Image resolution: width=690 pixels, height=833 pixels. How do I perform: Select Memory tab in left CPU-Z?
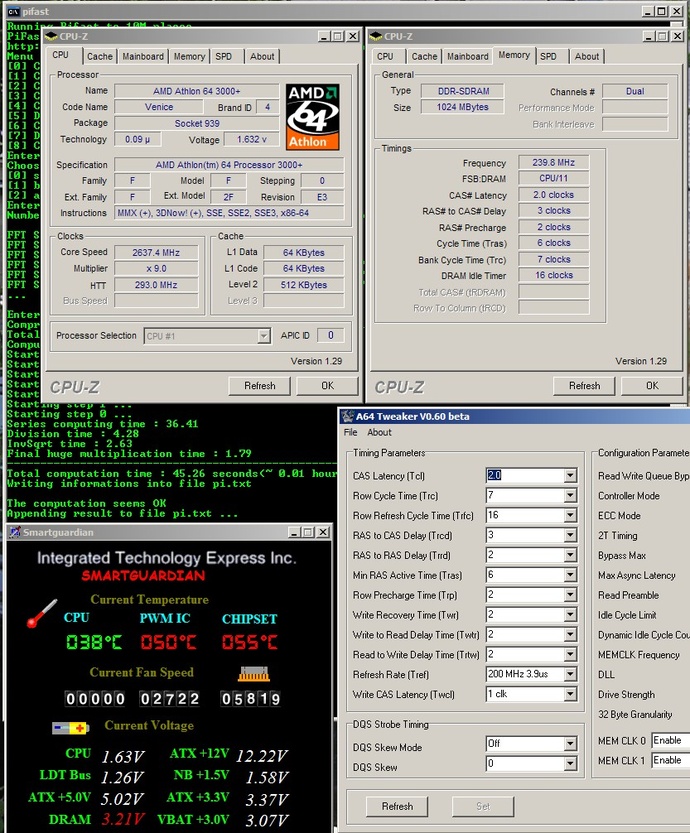point(189,56)
